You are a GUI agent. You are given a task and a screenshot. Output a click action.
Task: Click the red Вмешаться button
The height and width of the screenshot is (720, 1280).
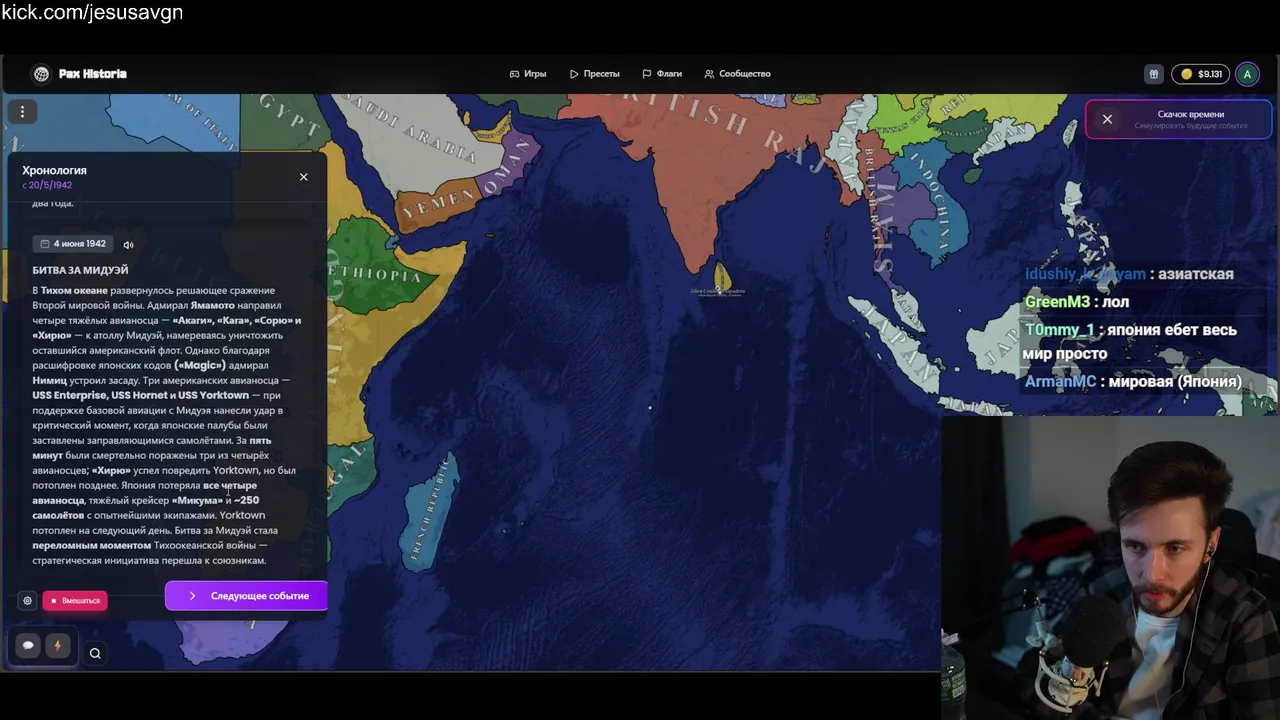(75, 601)
